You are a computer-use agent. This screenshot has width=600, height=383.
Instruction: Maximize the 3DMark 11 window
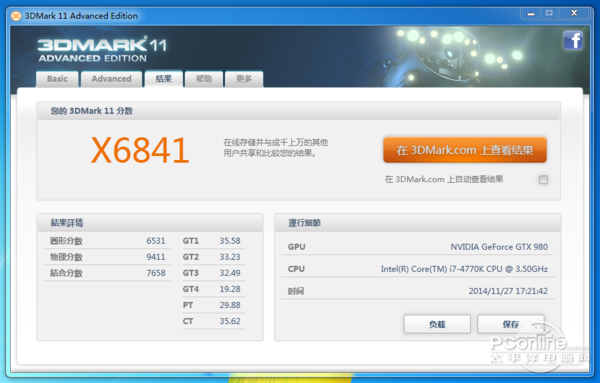(x=549, y=13)
